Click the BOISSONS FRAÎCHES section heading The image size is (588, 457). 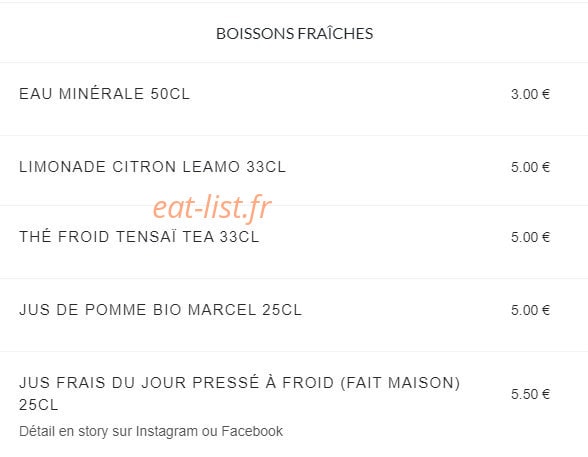click(294, 34)
